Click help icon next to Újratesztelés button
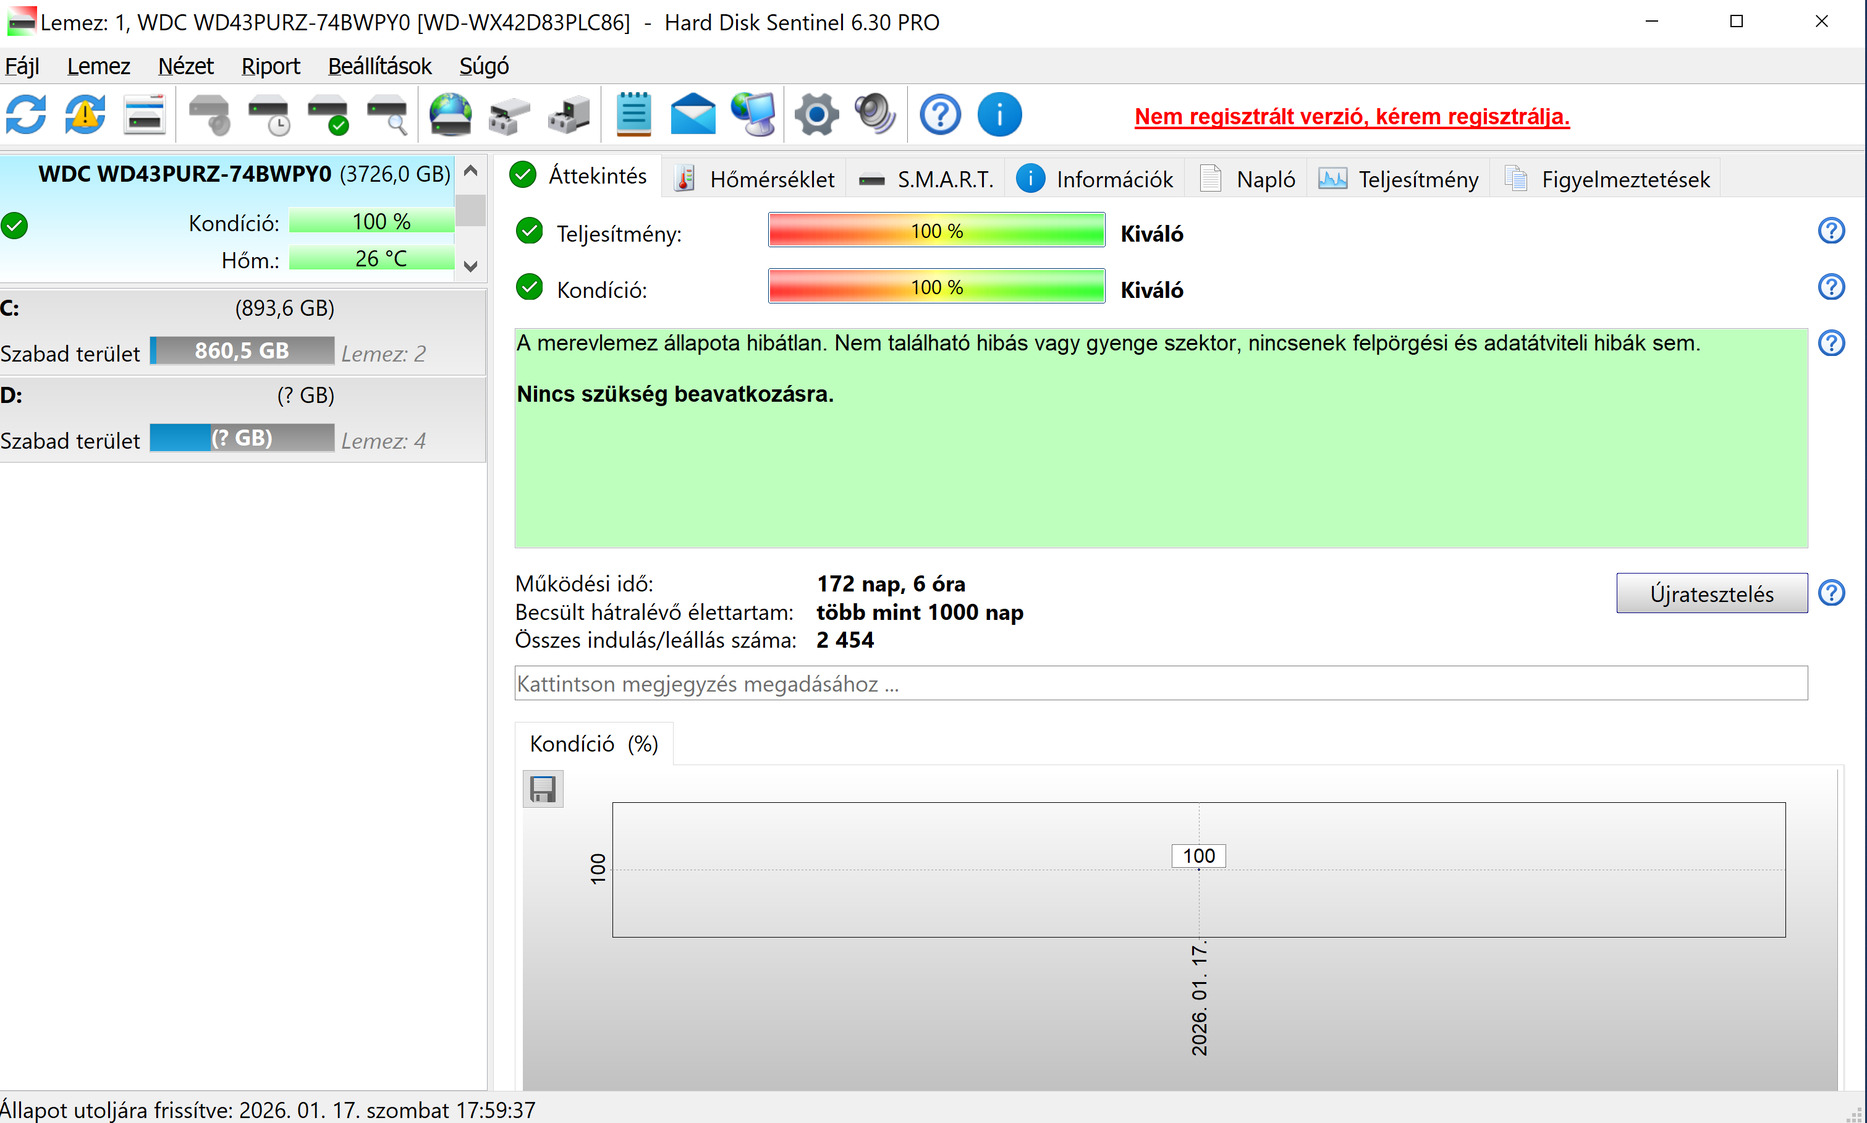The image size is (1867, 1123). [1831, 593]
